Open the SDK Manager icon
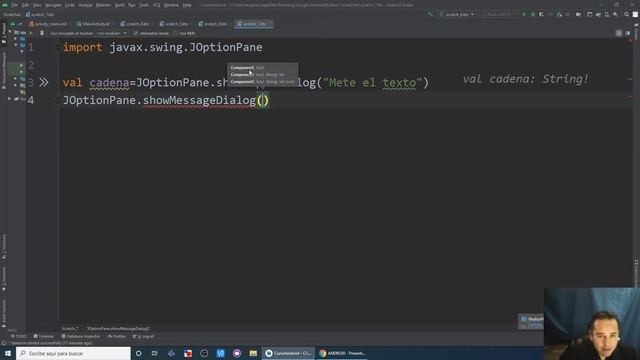Image resolution: width=640 pixels, height=360 pixels. pos(615,14)
